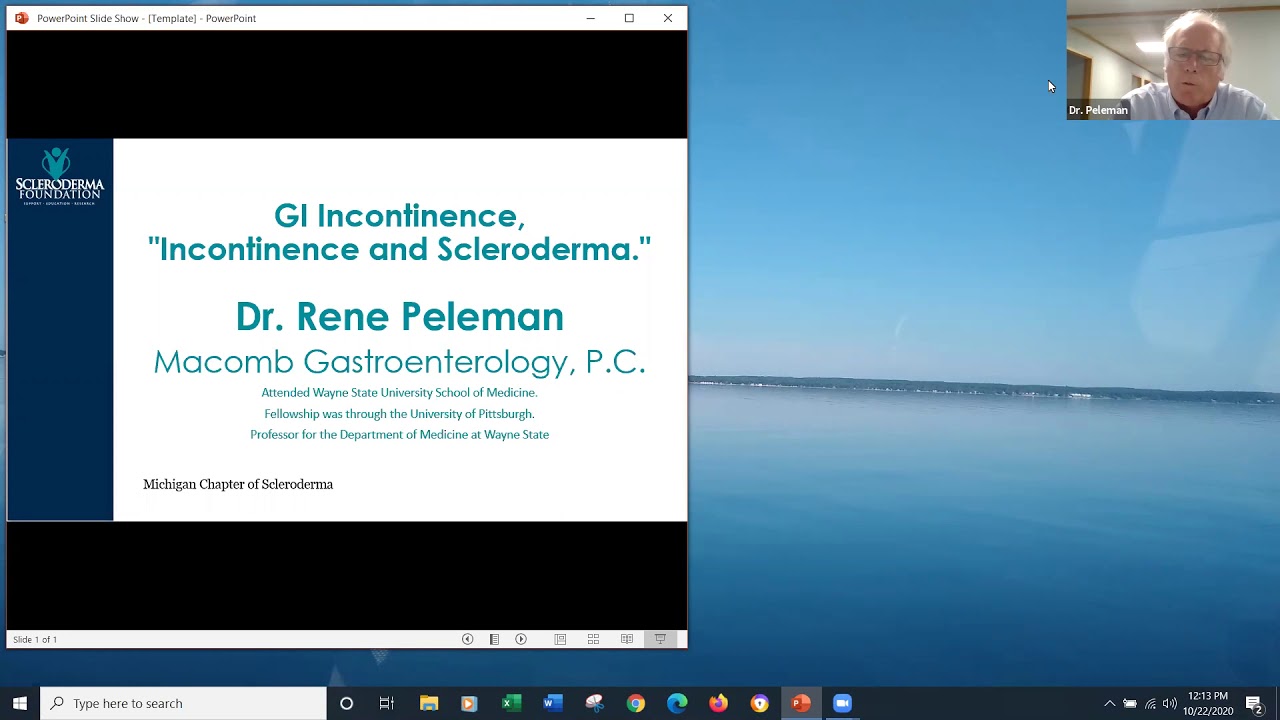
Task: Open Cortana circle icon on taskbar
Action: [x=346, y=703]
